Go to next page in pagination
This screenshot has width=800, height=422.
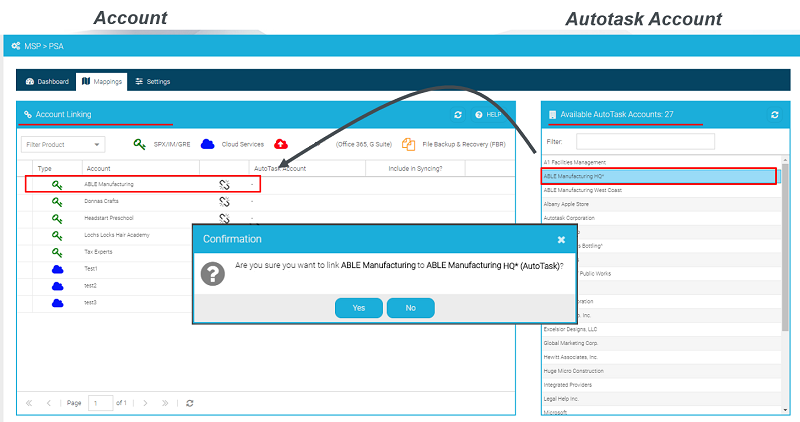145,403
